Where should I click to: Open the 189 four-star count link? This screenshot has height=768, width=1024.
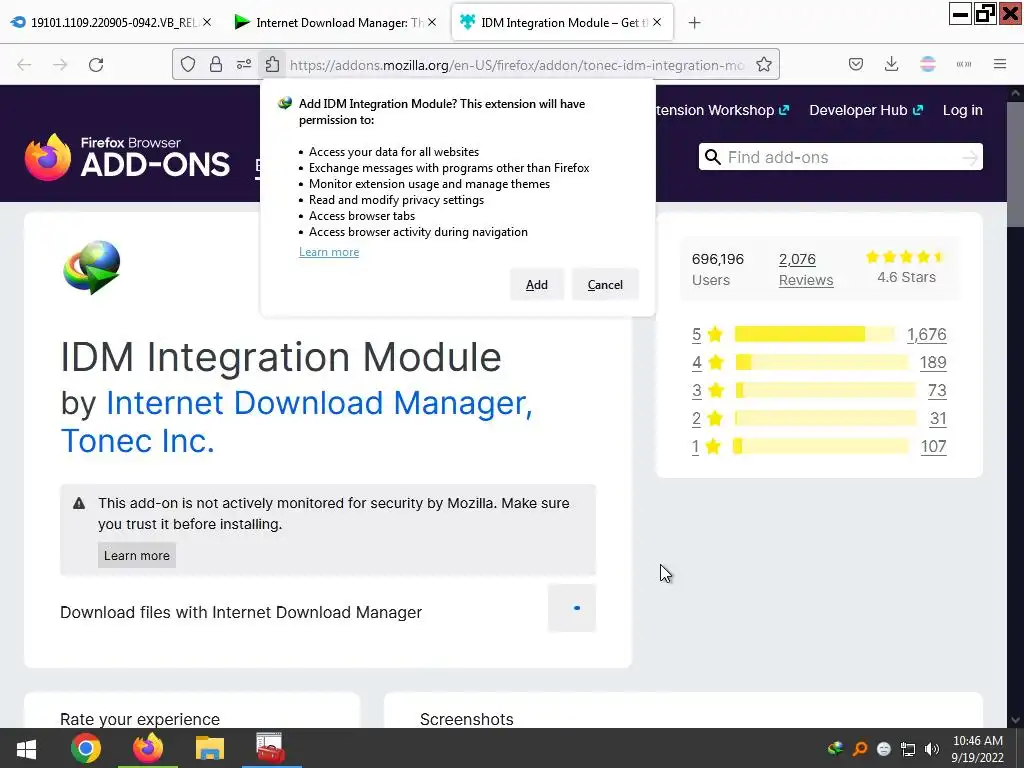click(933, 362)
